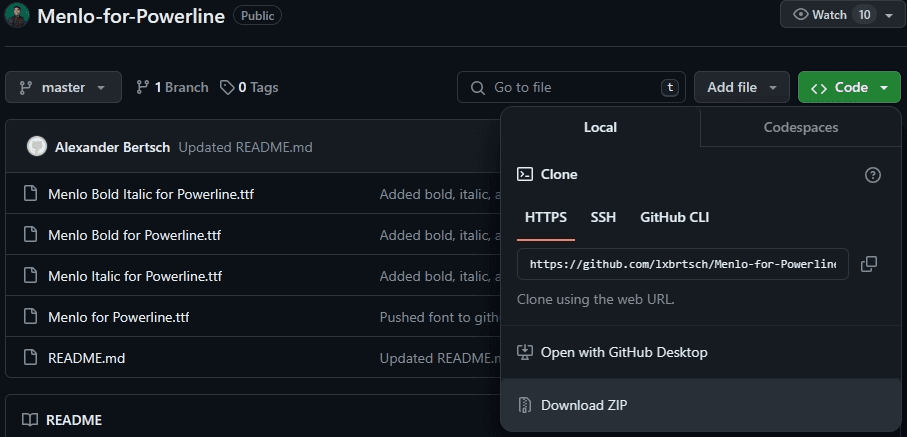907x437 pixels.
Task: Click the caret on the Code button
Action: (884, 88)
